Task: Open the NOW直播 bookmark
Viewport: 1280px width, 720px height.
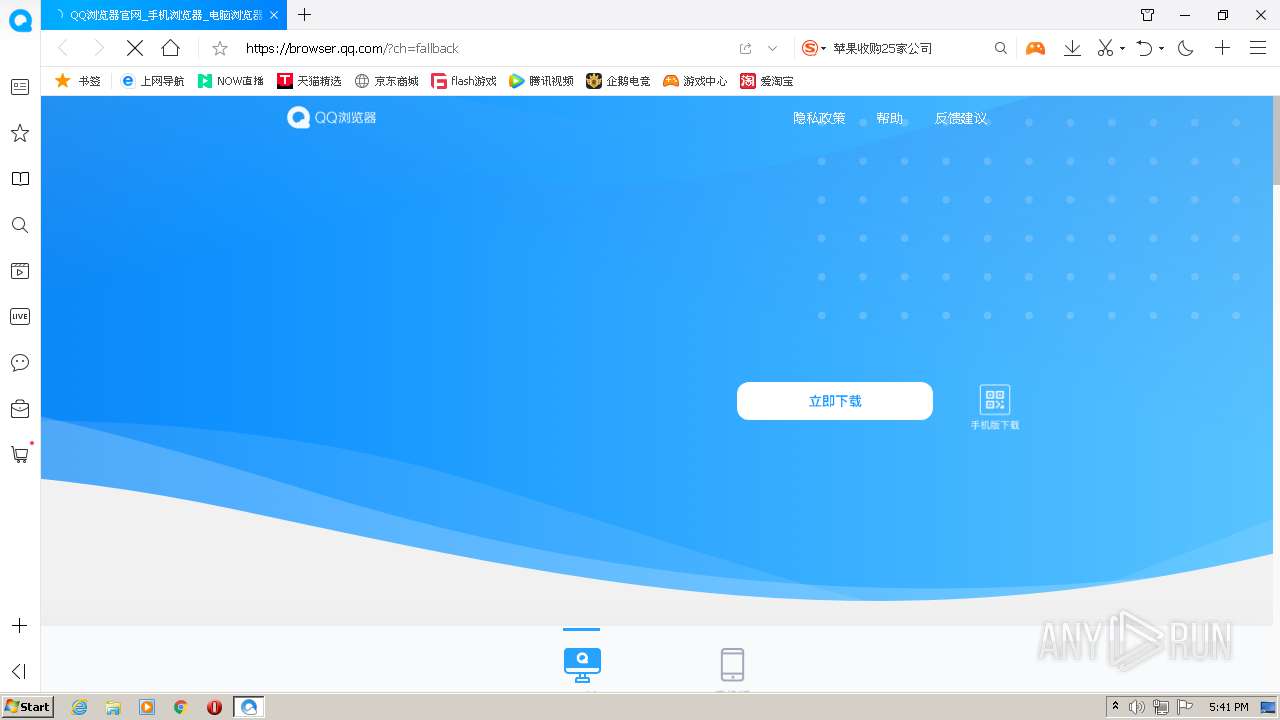Action: [x=231, y=81]
